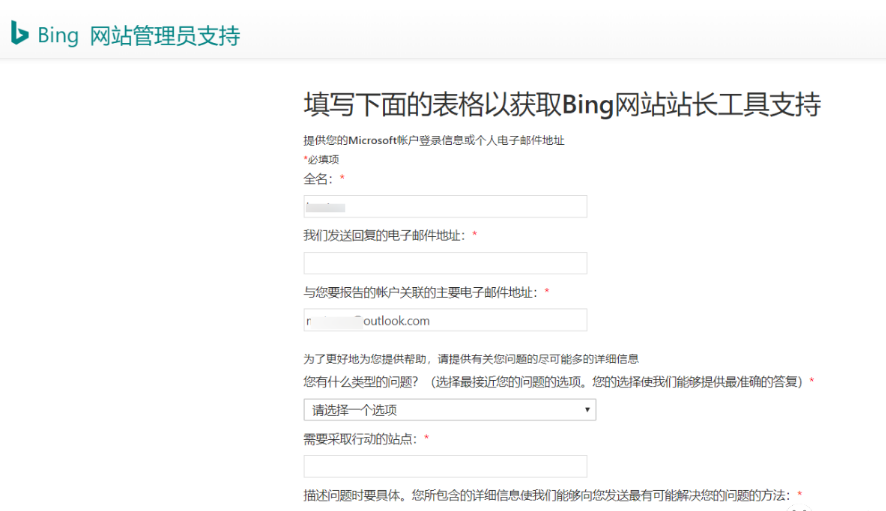Click the Bing wordmark in header
This screenshot has height=511, width=886.
pyautogui.click(x=58, y=36)
